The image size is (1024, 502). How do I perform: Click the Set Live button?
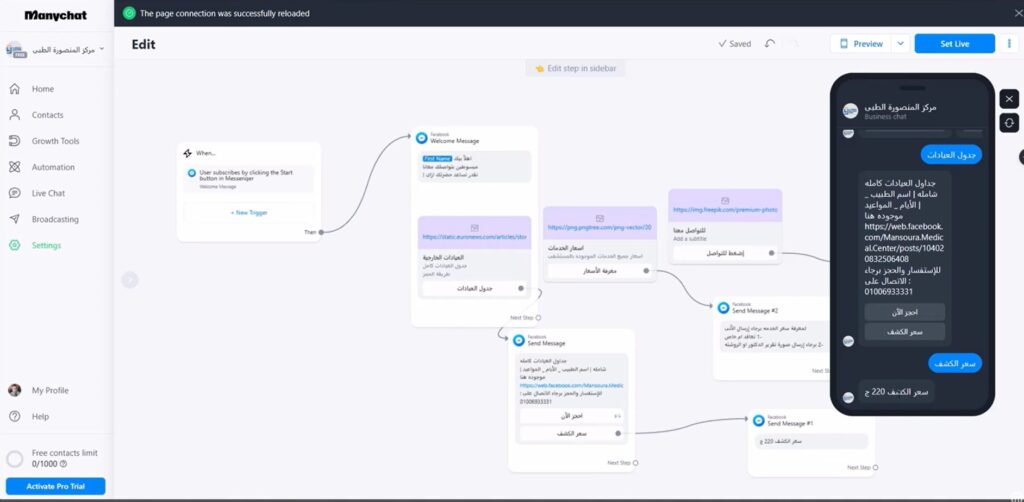click(954, 44)
